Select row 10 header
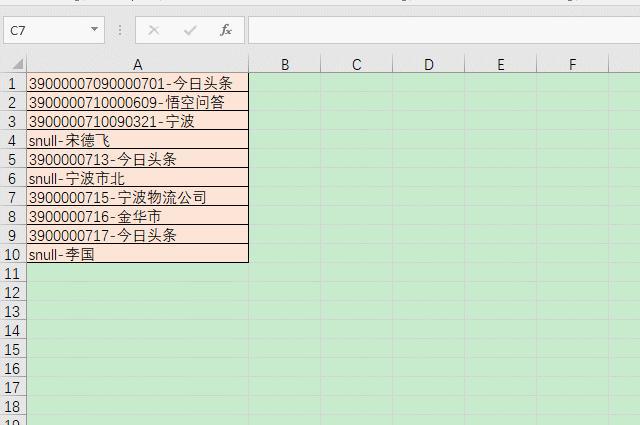This screenshot has height=425, width=640. point(13,254)
